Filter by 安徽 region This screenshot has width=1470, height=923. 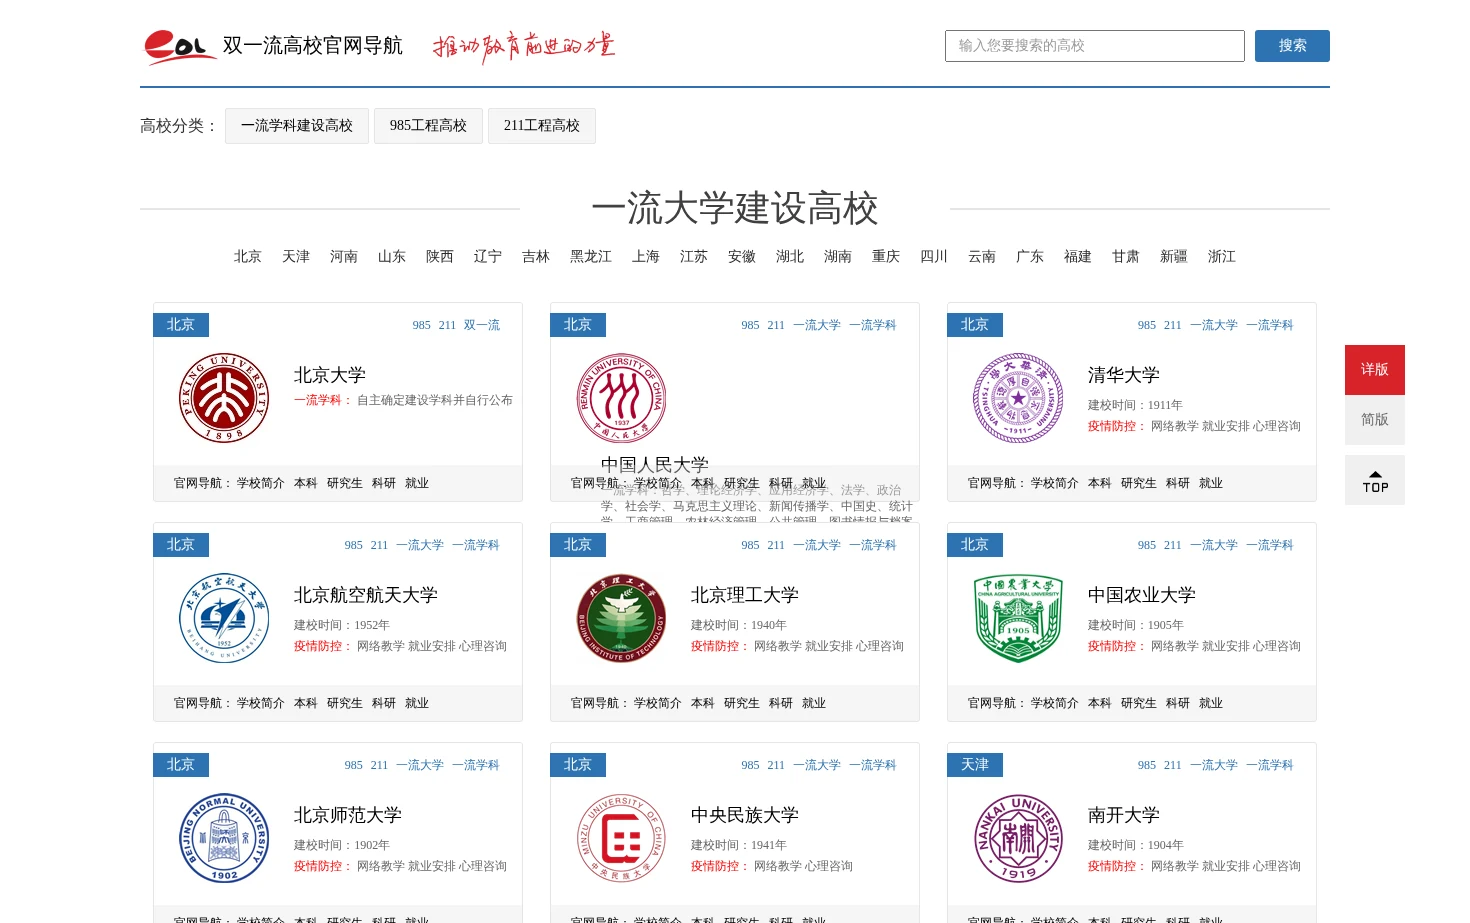742,257
